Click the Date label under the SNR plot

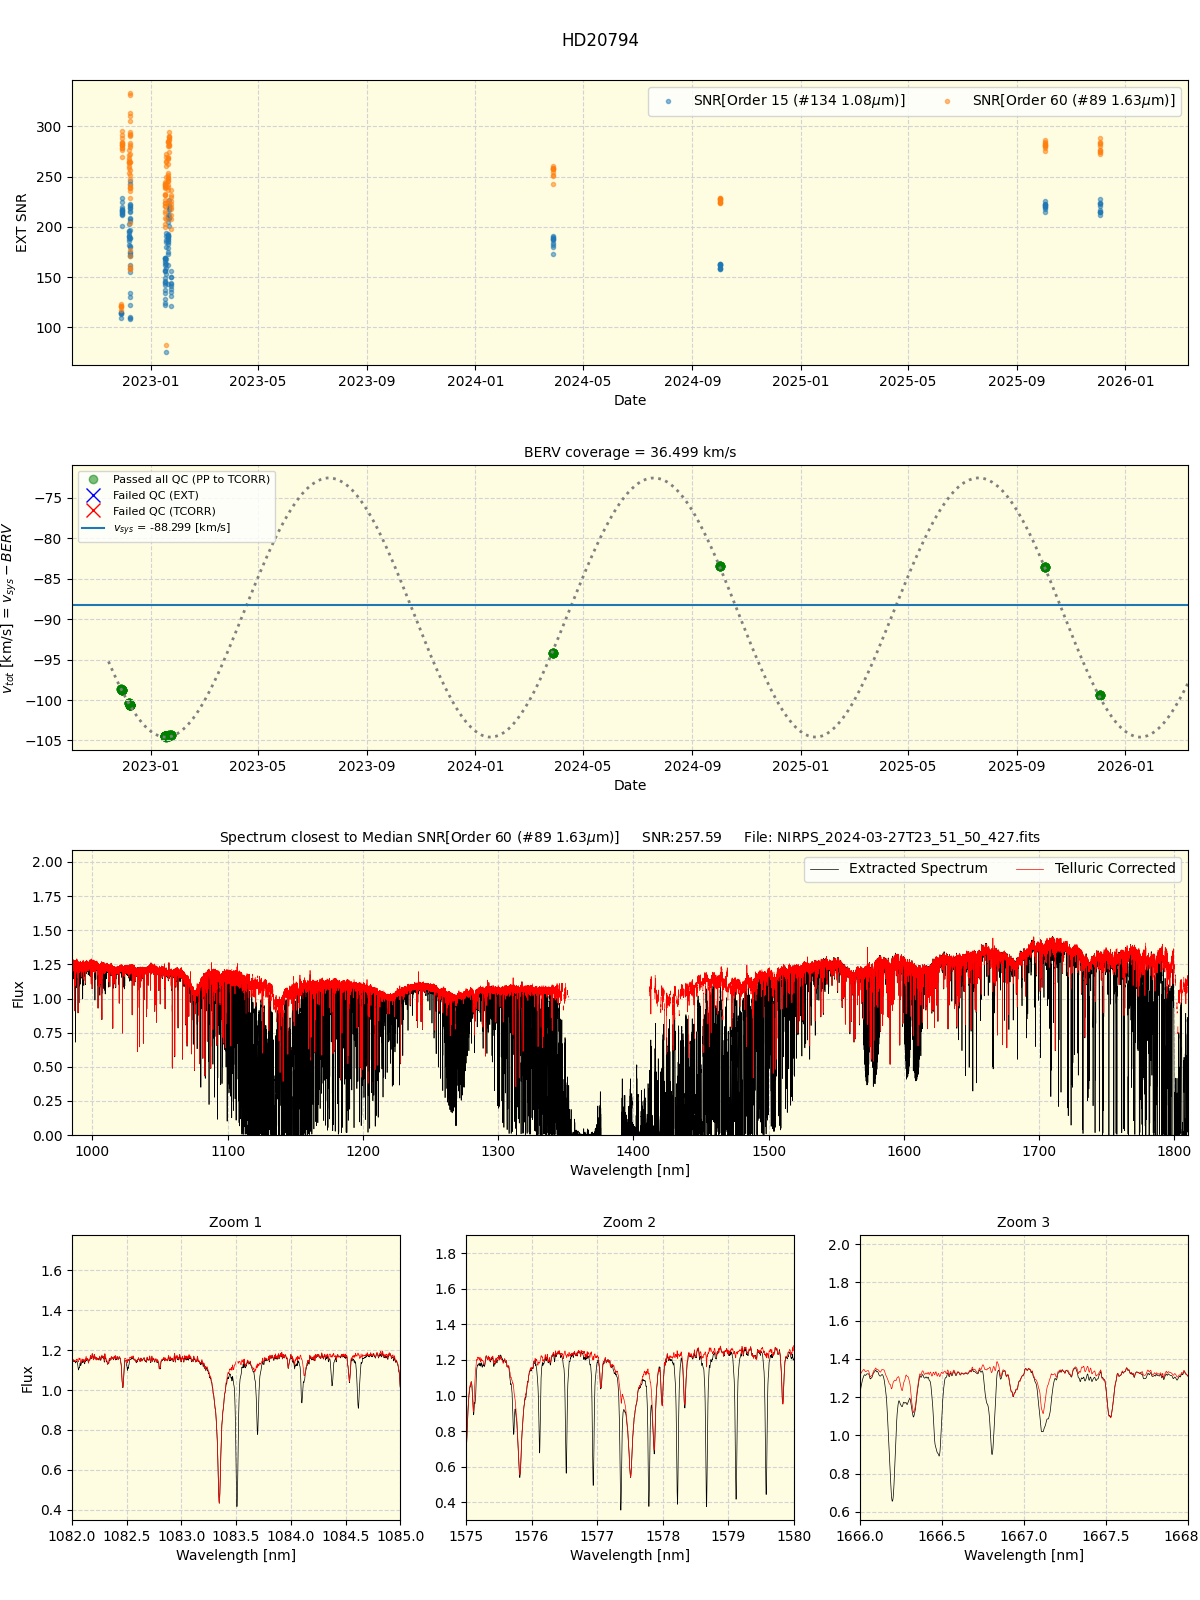[630, 400]
